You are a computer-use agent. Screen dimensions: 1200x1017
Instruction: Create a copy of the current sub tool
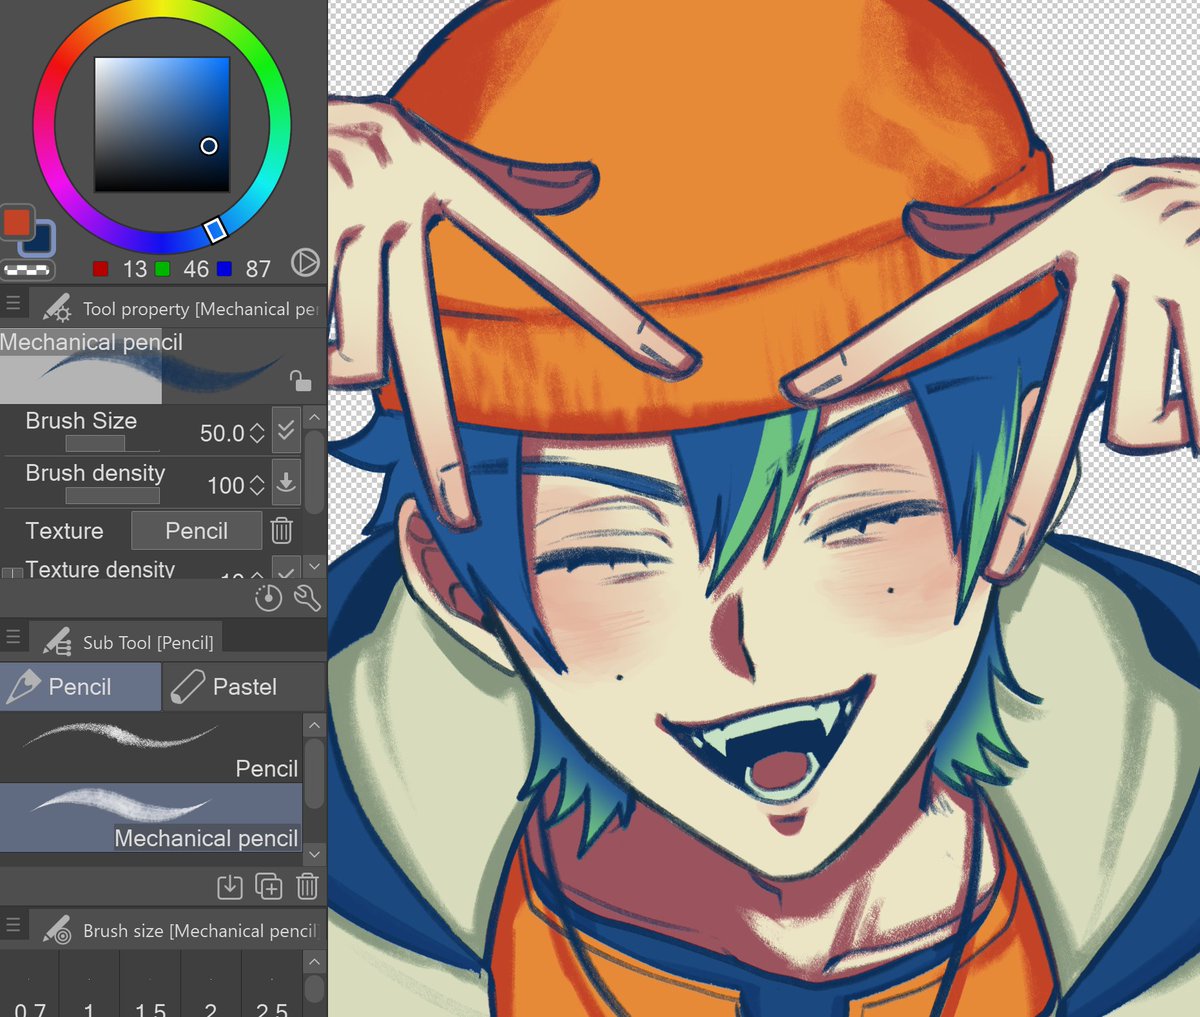tap(269, 887)
